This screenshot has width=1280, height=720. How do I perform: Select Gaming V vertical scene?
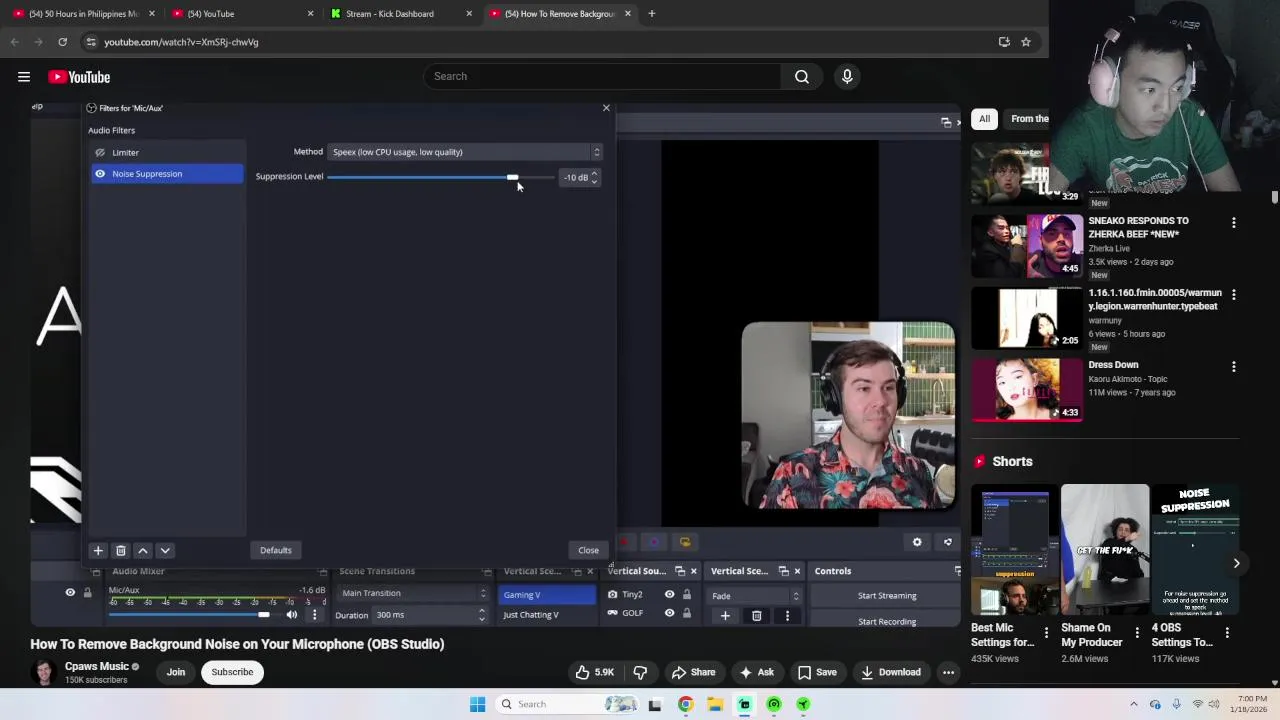click(x=546, y=595)
